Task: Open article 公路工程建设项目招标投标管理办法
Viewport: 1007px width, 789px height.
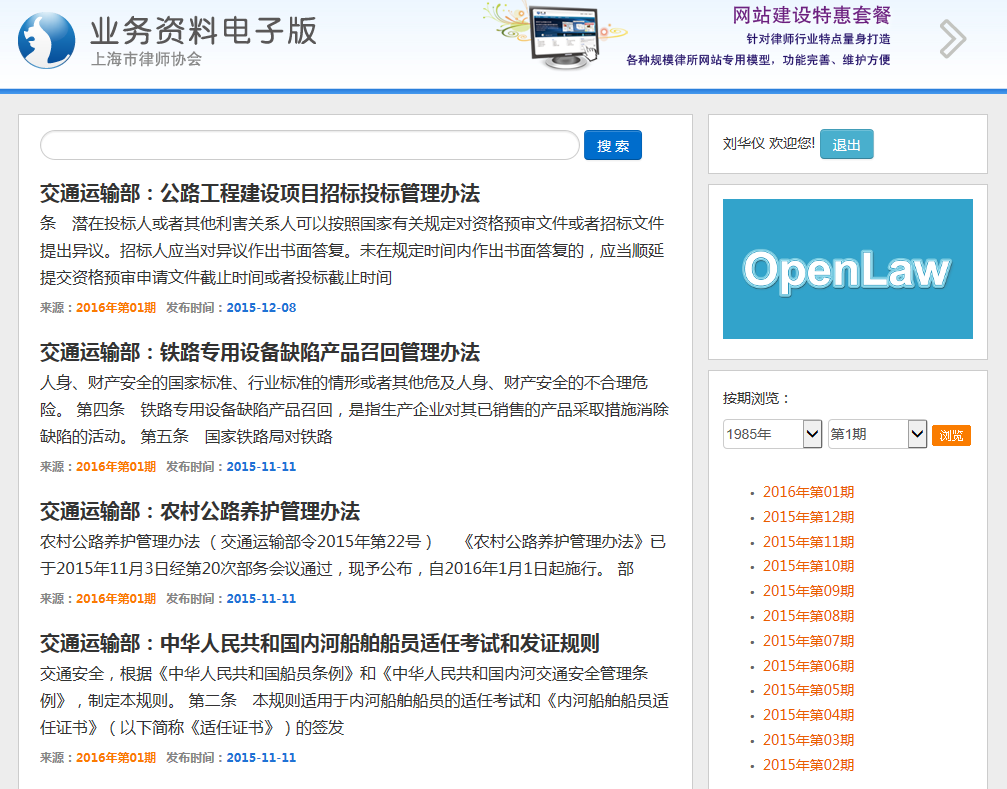Action: pyautogui.click(x=260, y=193)
